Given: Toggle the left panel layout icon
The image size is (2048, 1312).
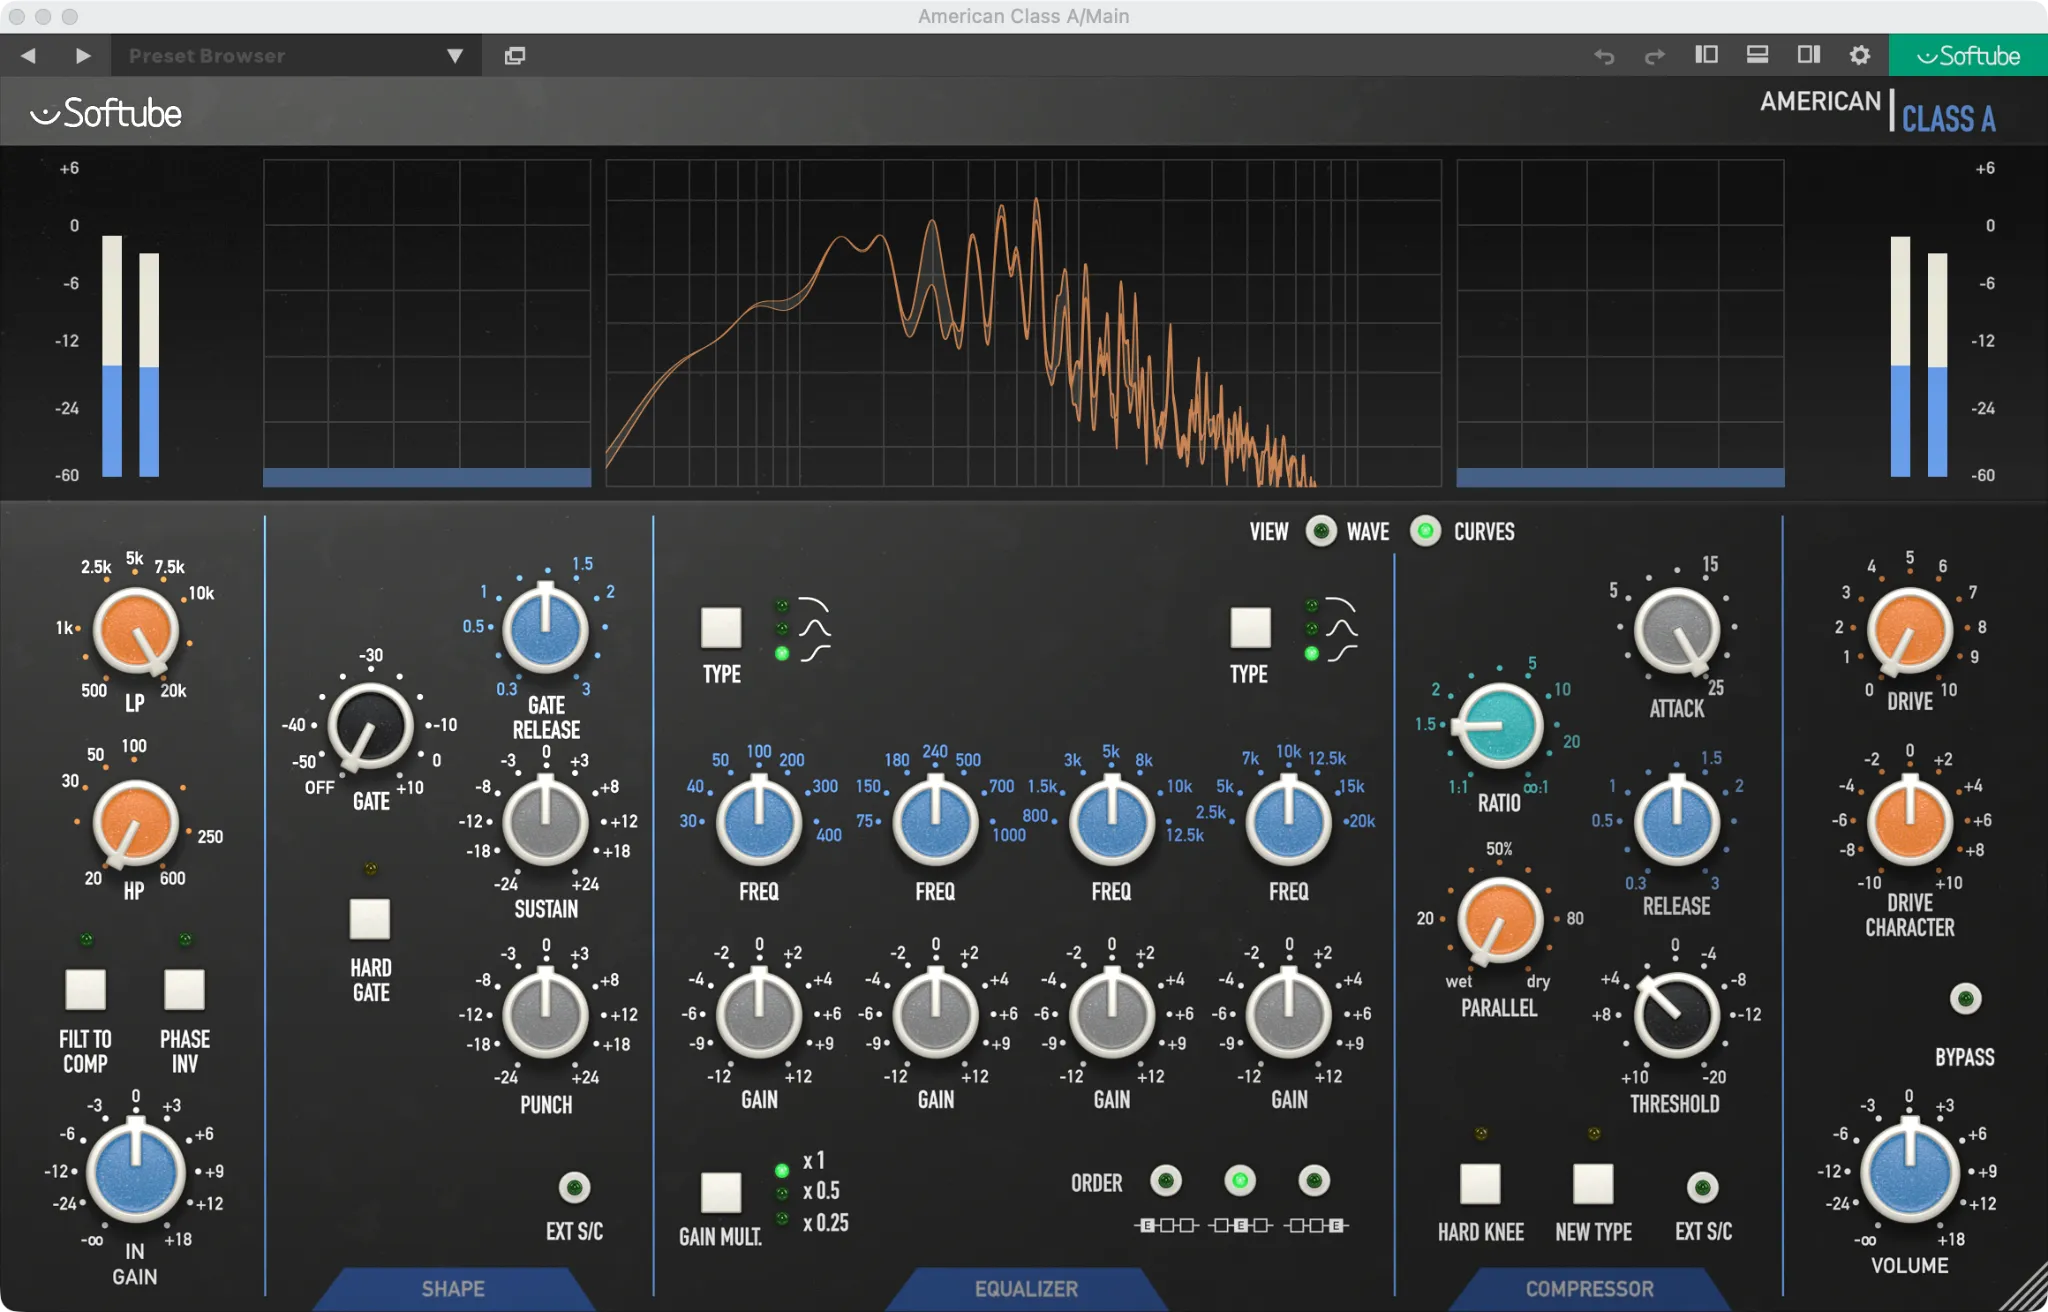Looking at the screenshot, I should [1707, 55].
